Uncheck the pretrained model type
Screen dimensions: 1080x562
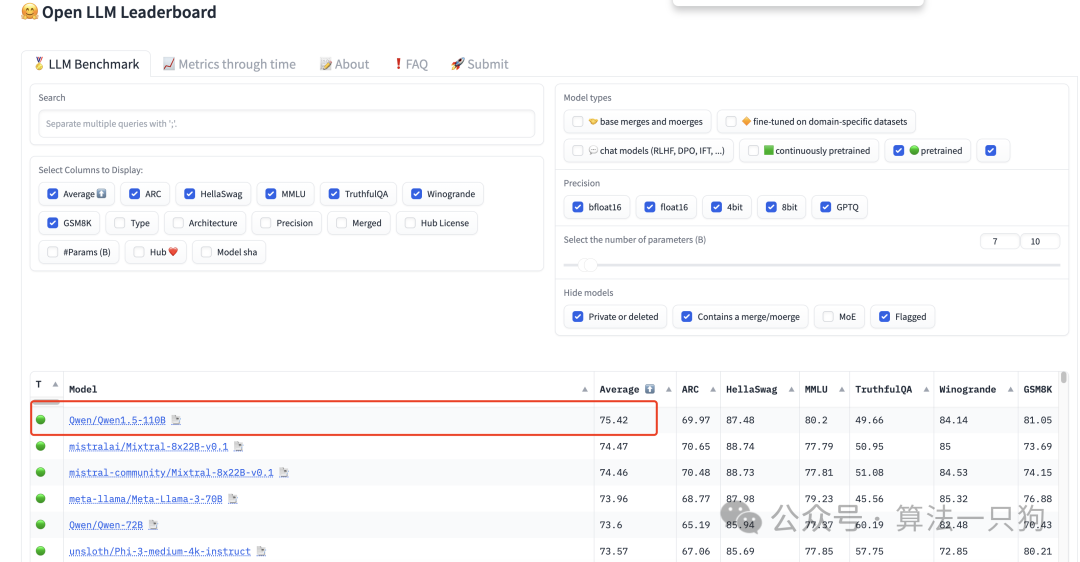coord(899,150)
